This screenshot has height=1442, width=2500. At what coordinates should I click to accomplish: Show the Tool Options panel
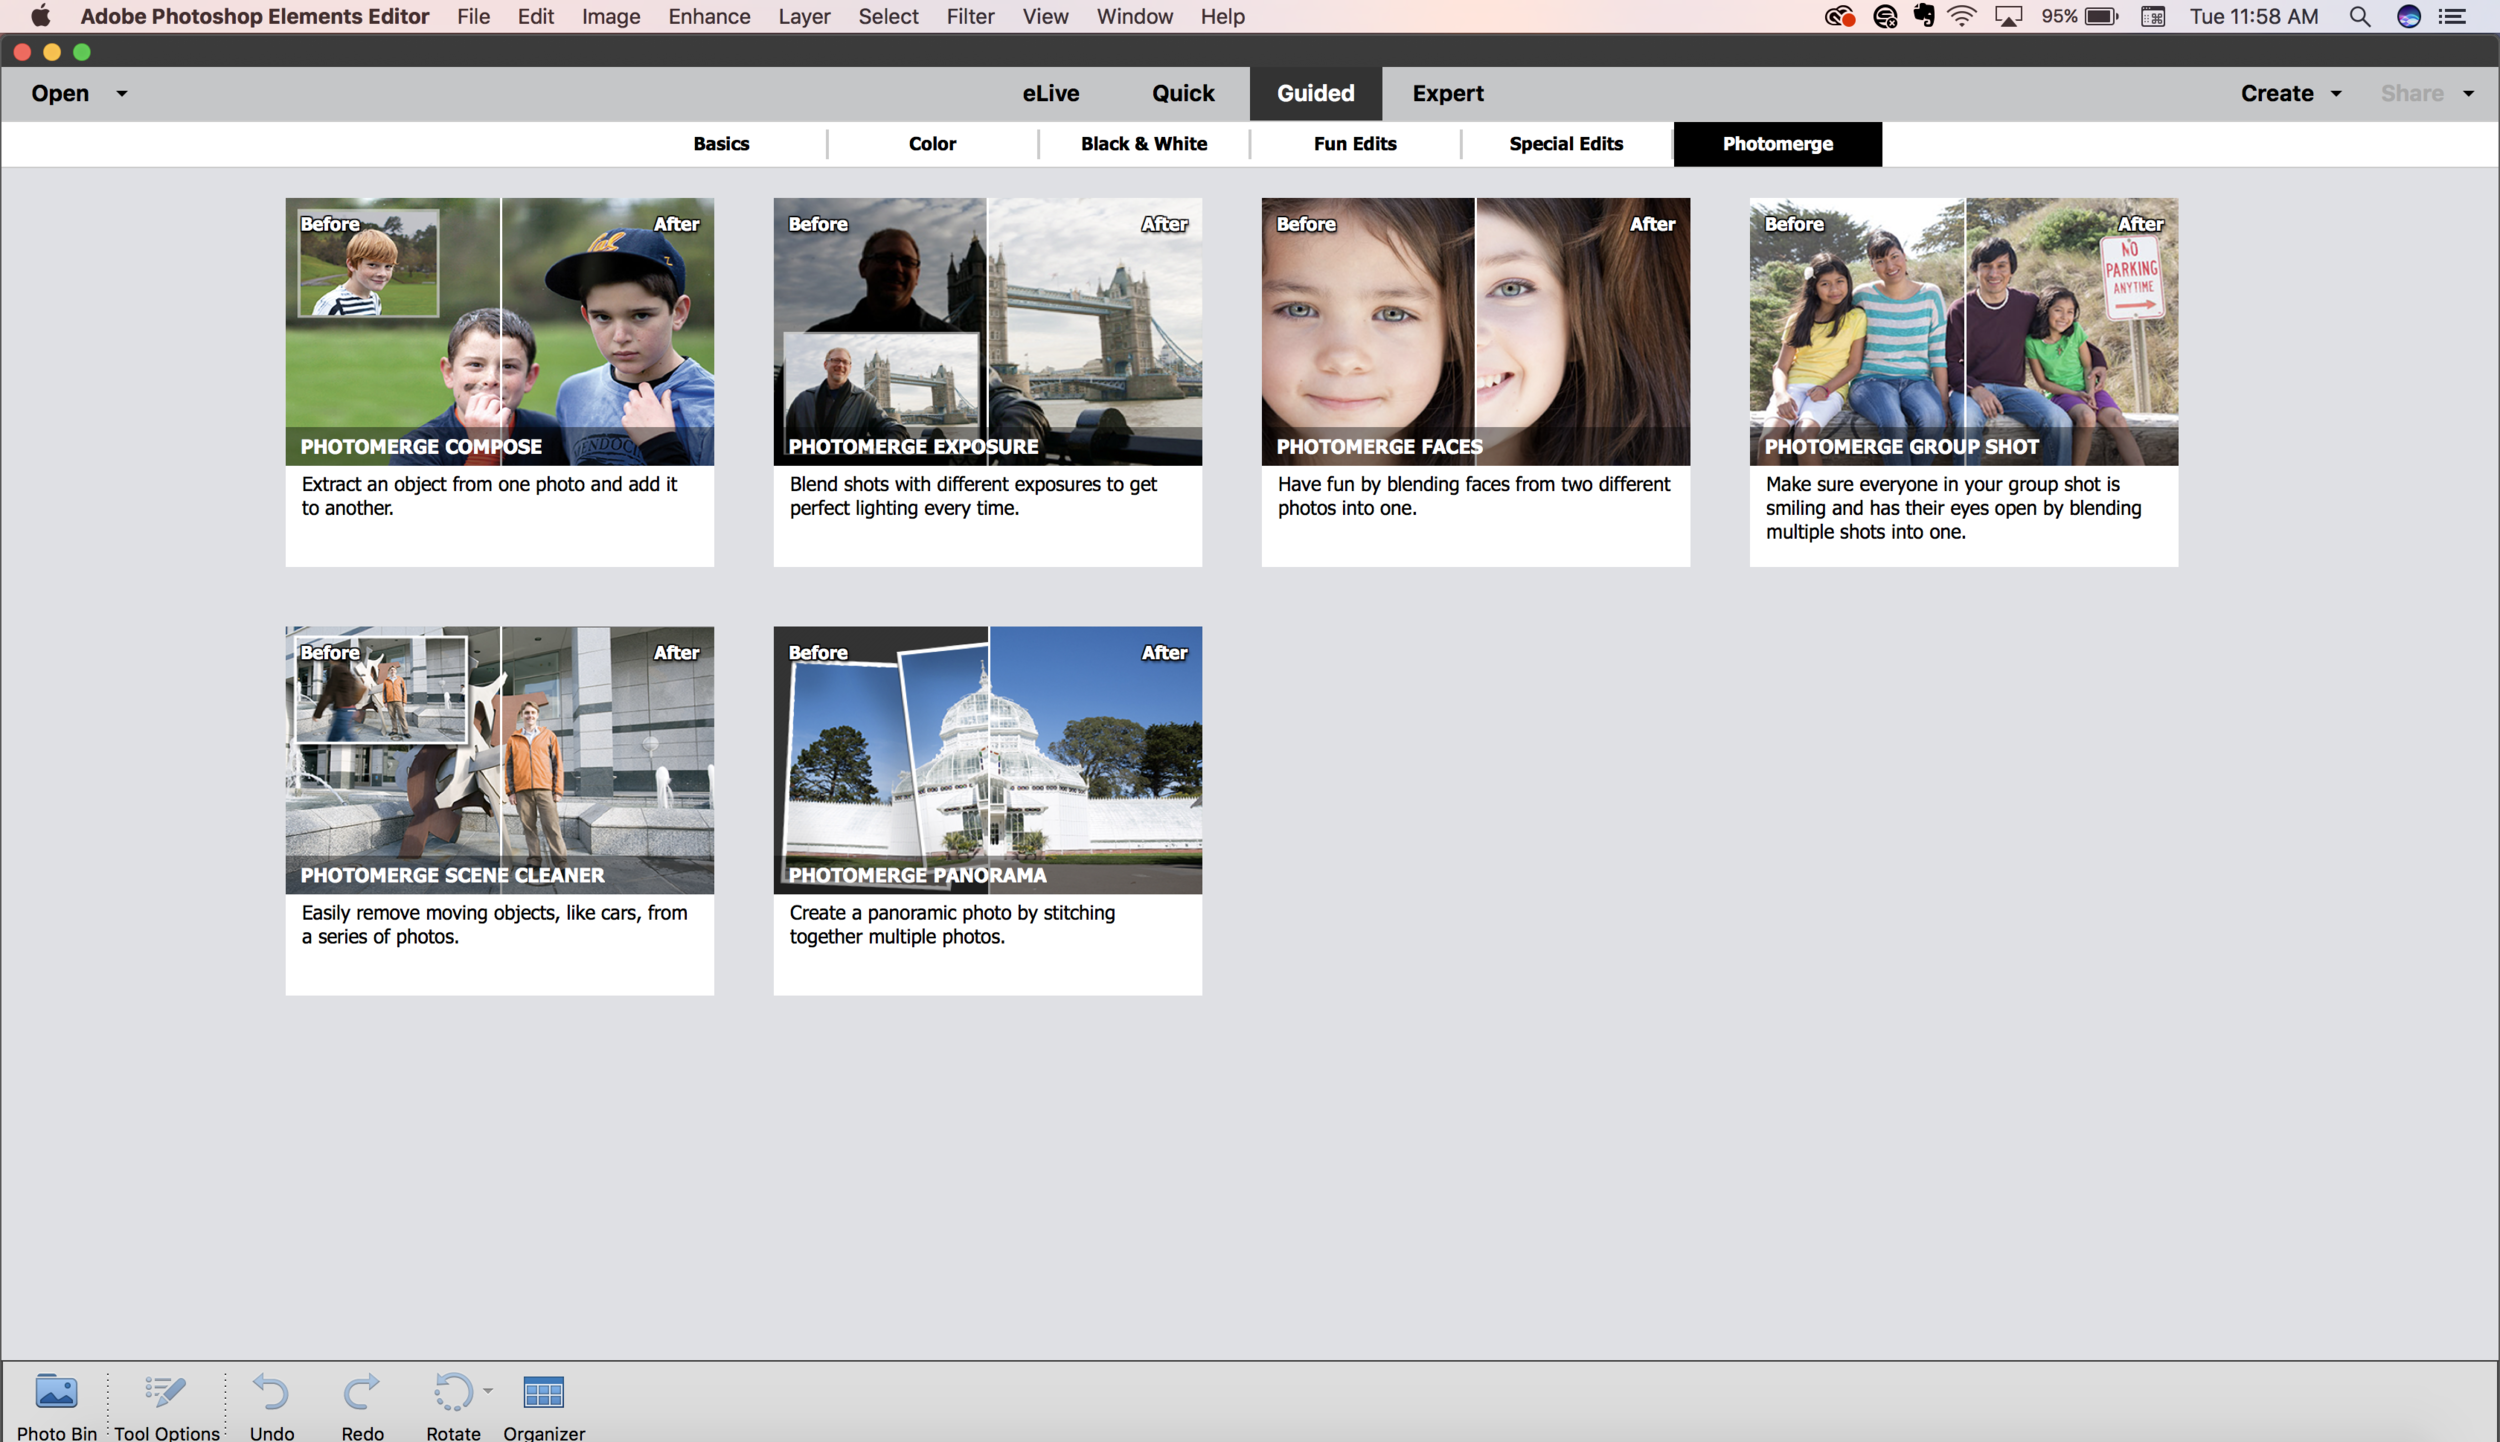[x=166, y=1404]
